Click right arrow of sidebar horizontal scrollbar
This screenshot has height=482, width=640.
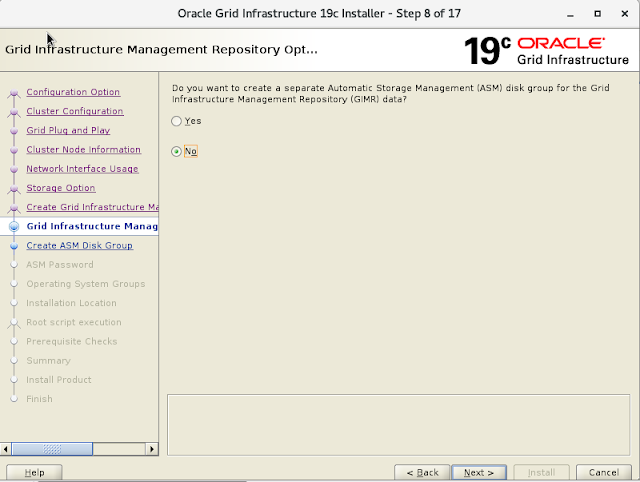pos(152,449)
